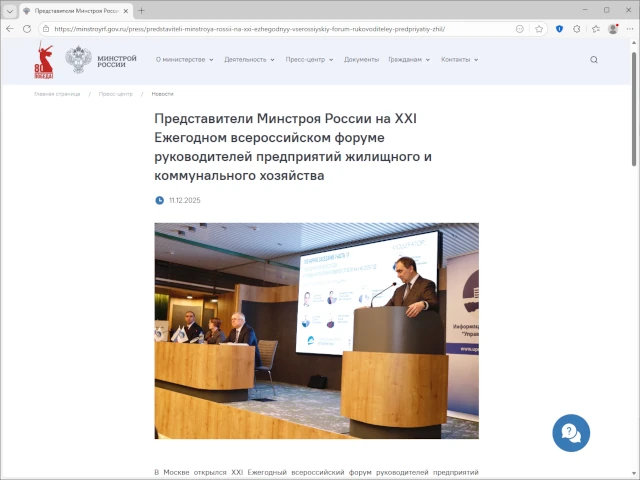
Task: Click the Минстрой России coat of arms logo
Action: click(x=78, y=60)
